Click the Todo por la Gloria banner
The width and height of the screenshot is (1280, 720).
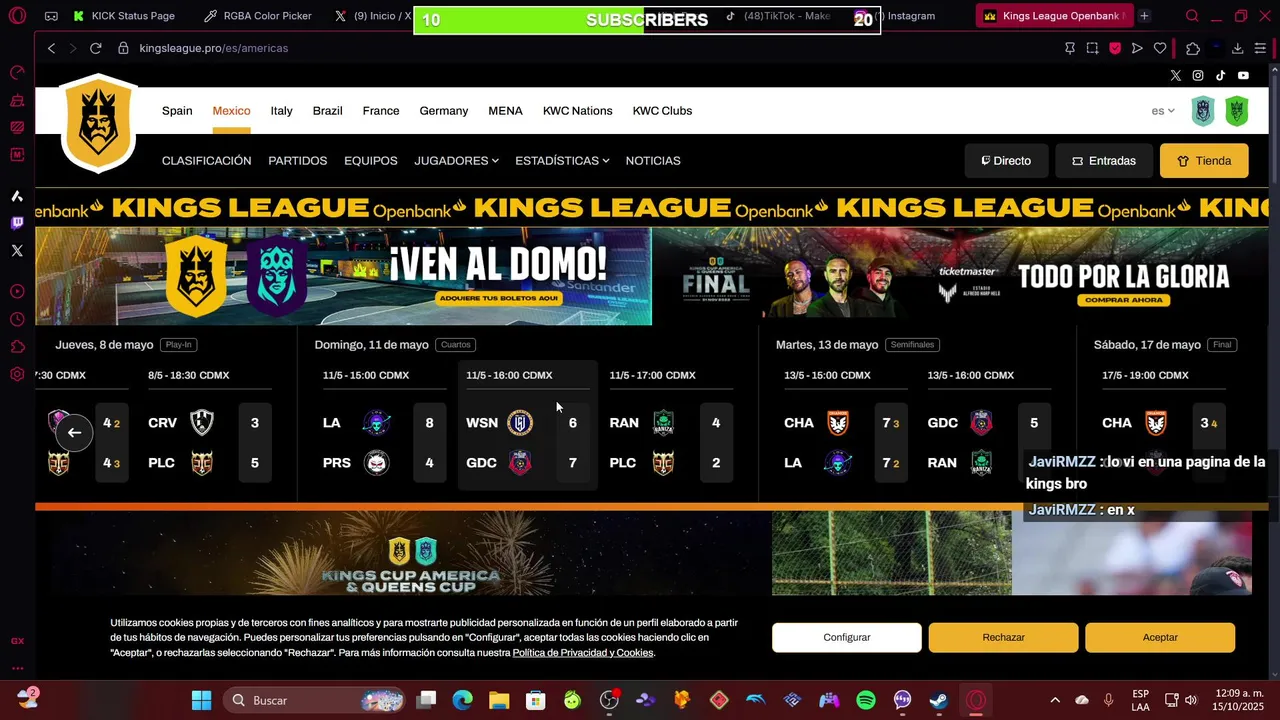click(x=960, y=276)
